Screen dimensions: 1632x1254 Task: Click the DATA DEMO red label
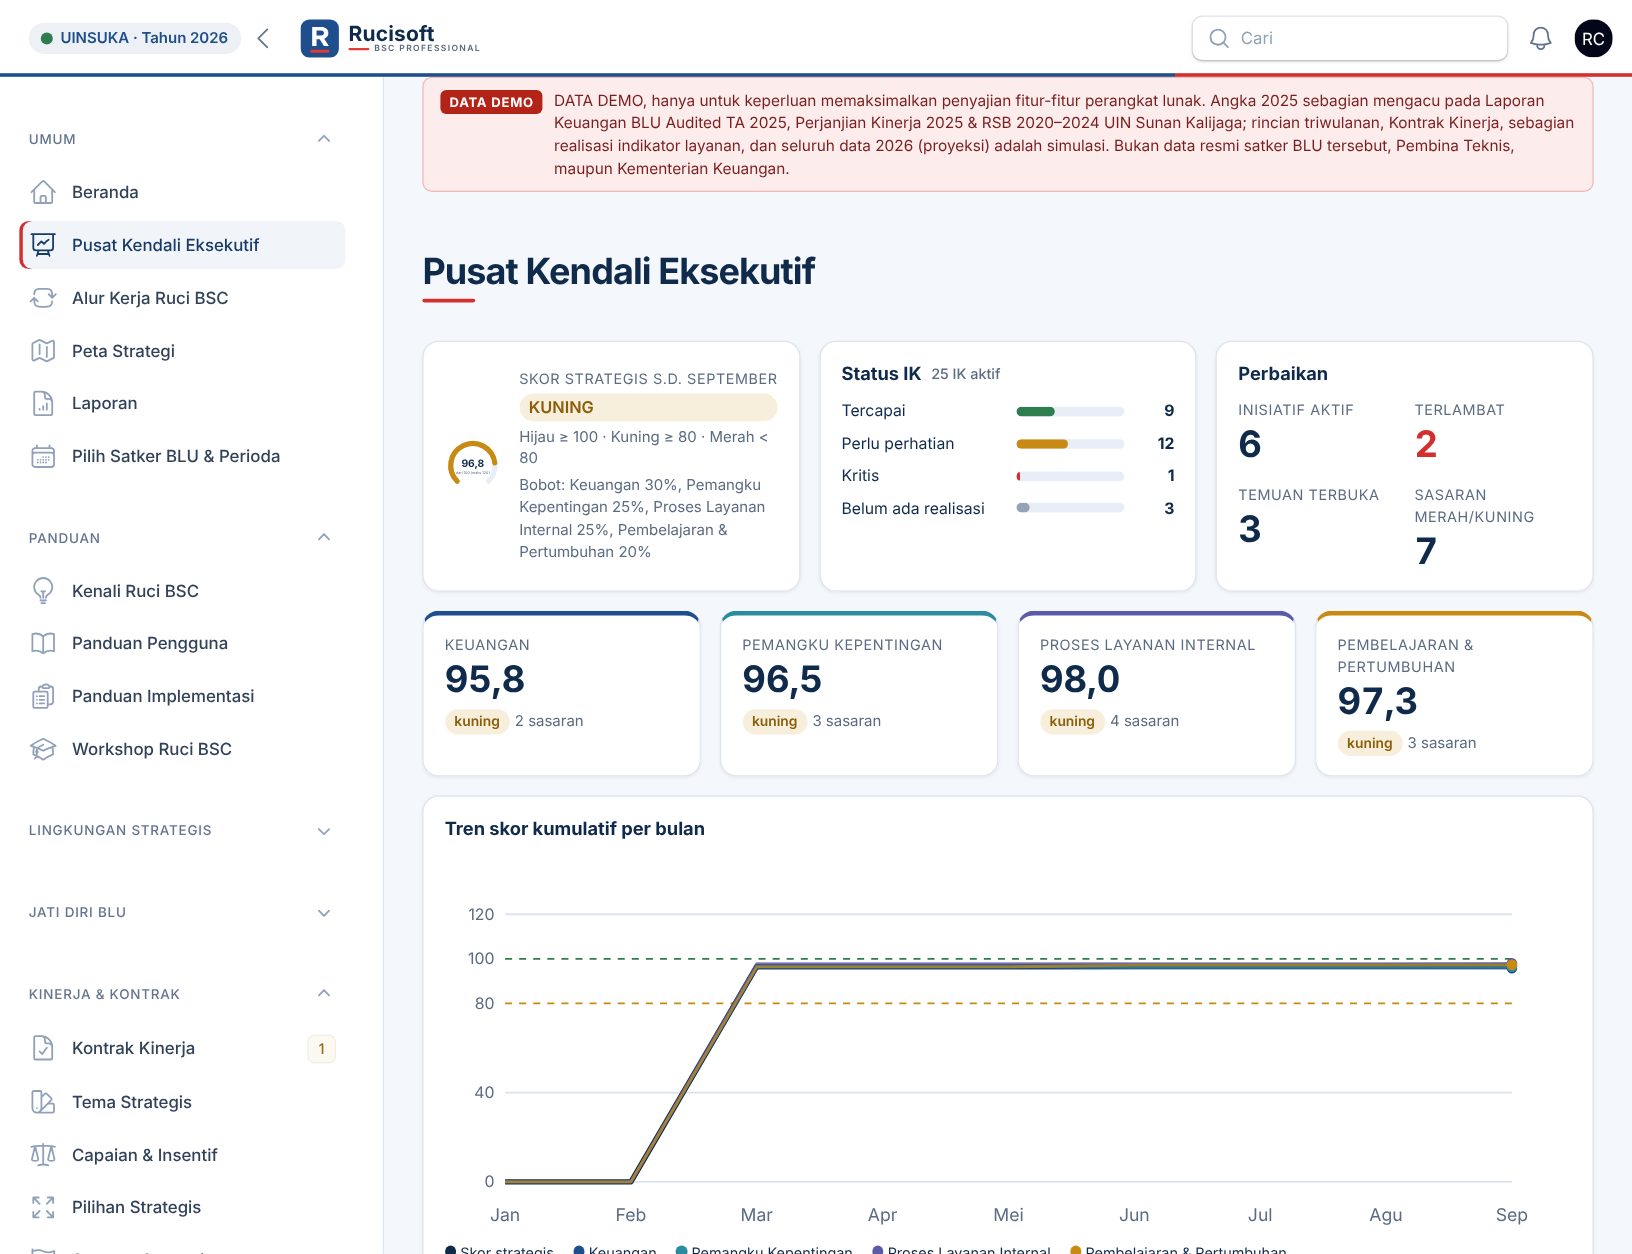[x=491, y=102]
